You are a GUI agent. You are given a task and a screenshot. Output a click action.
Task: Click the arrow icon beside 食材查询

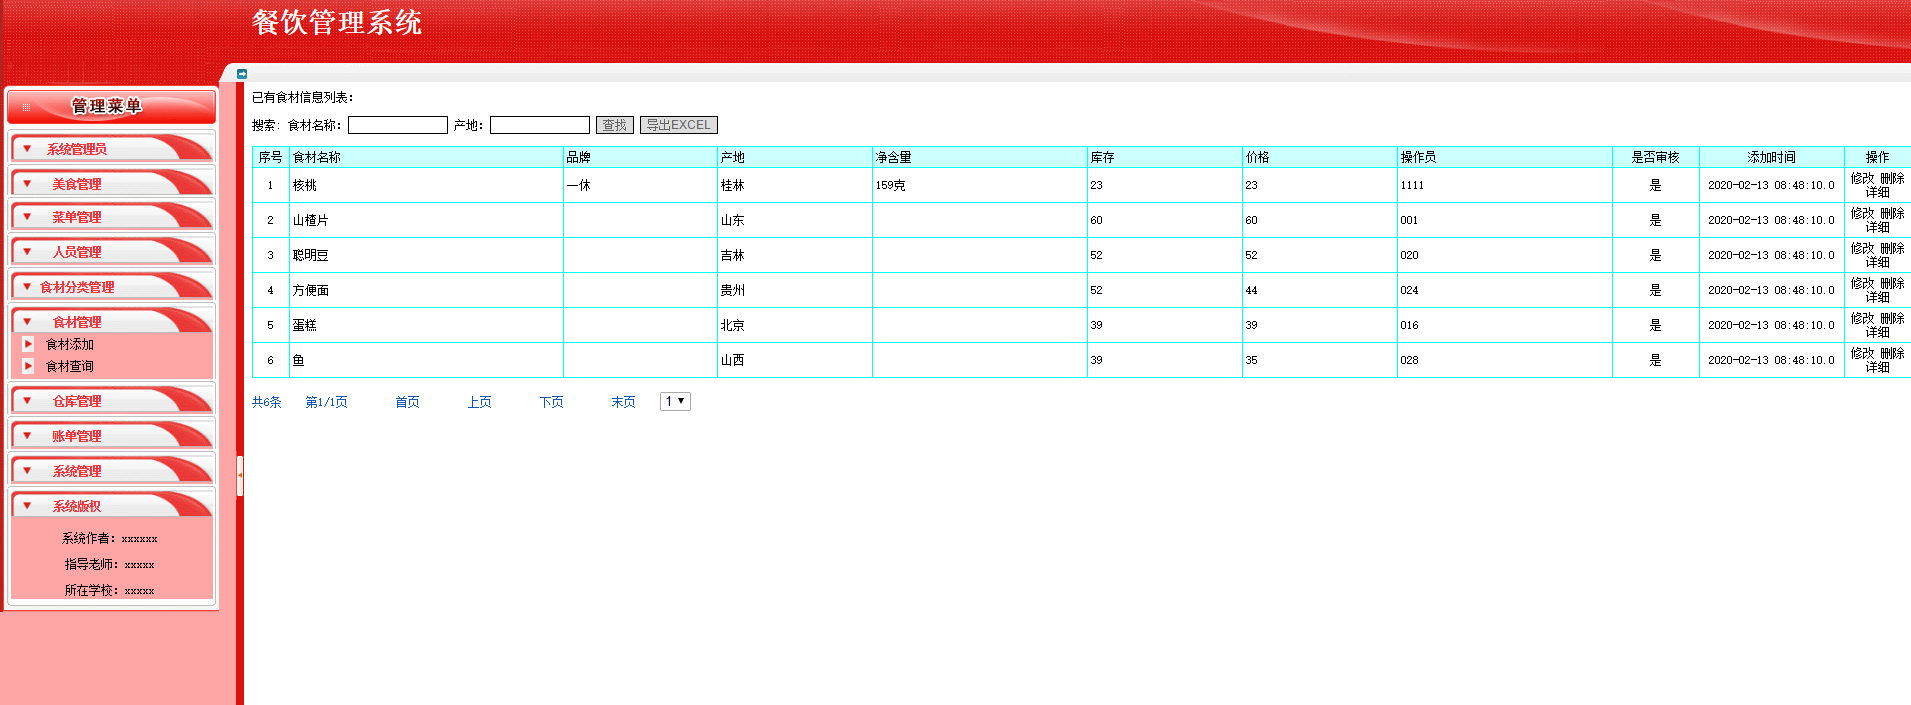(x=28, y=366)
